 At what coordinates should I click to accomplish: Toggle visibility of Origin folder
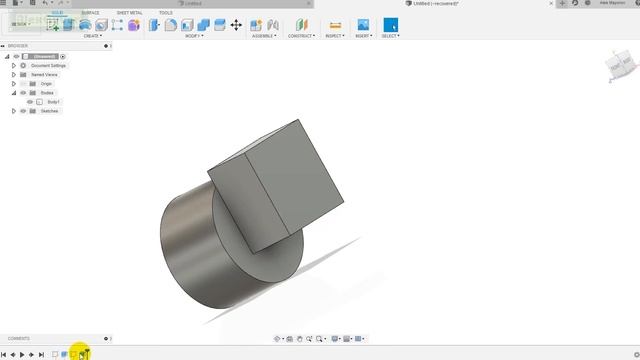[x=23, y=84]
